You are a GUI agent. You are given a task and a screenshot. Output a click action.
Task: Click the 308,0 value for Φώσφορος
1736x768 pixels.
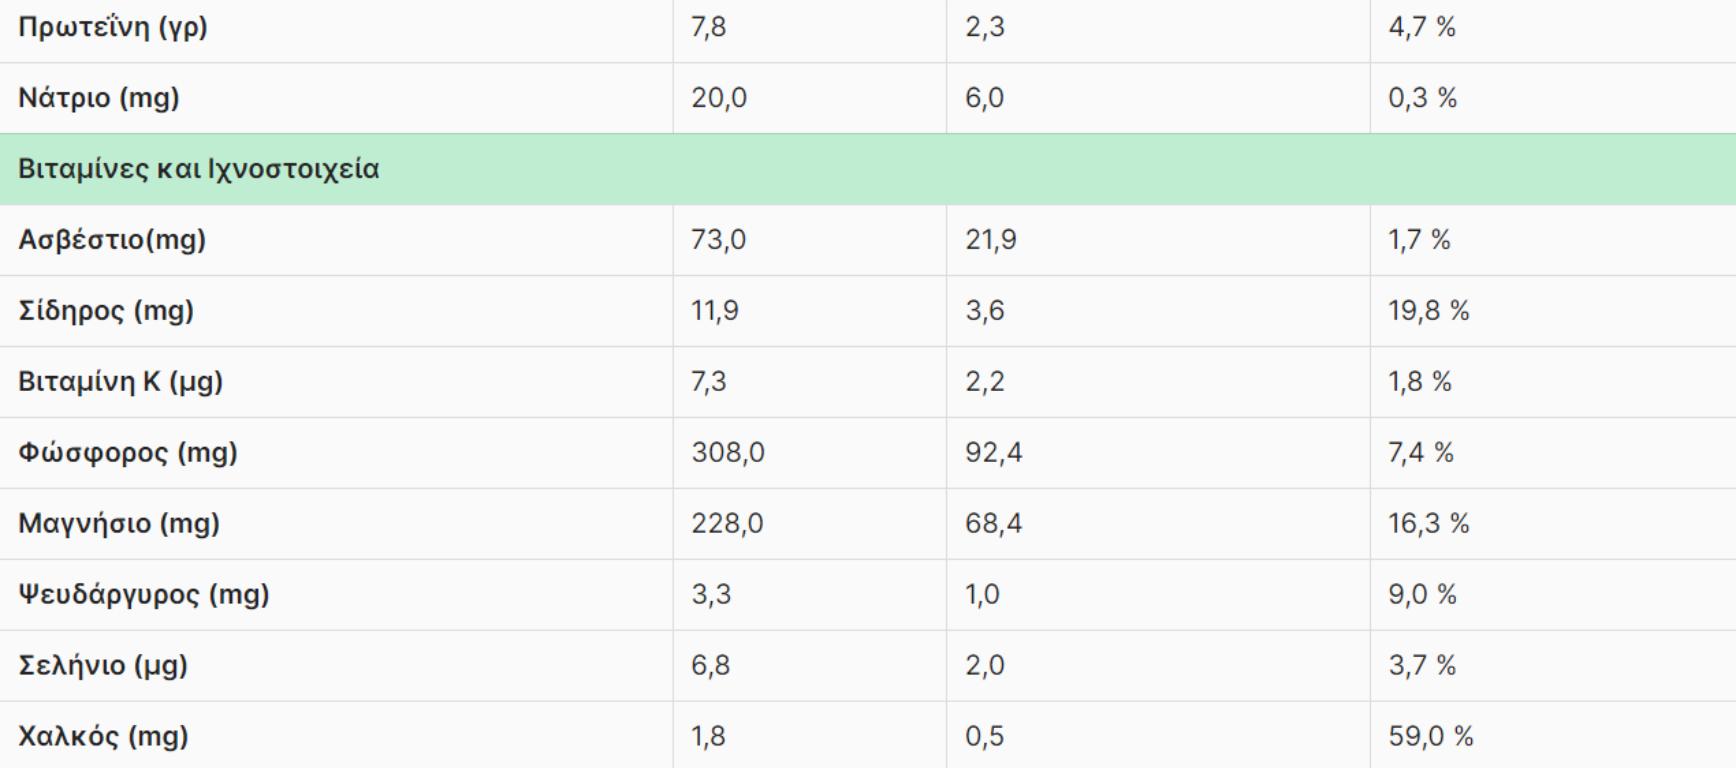pyautogui.click(x=728, y=453)
